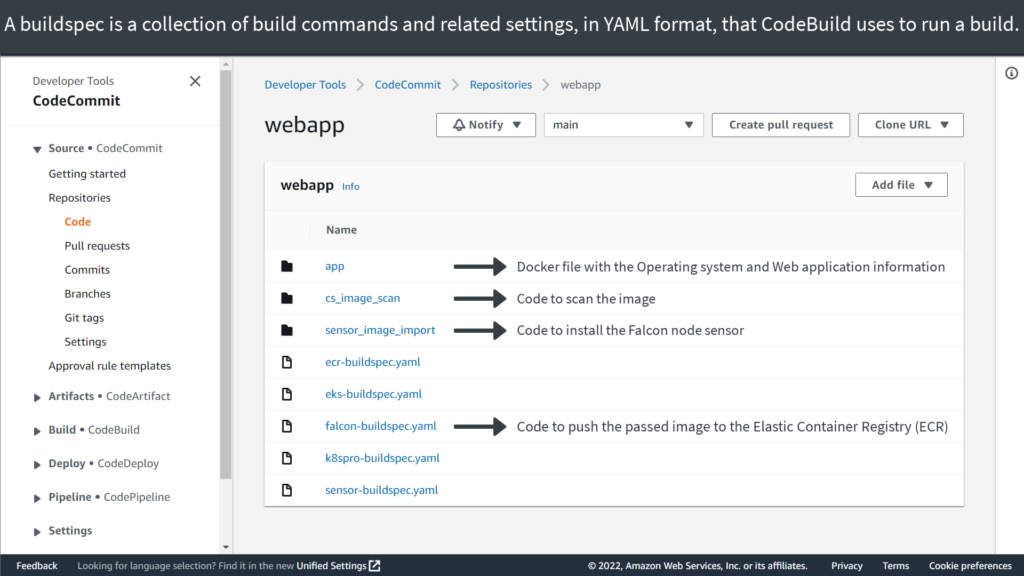Open the ecr-buildspec.yaml file
Viewport: 1024px width, 576px height.
[x=373, y=362]
